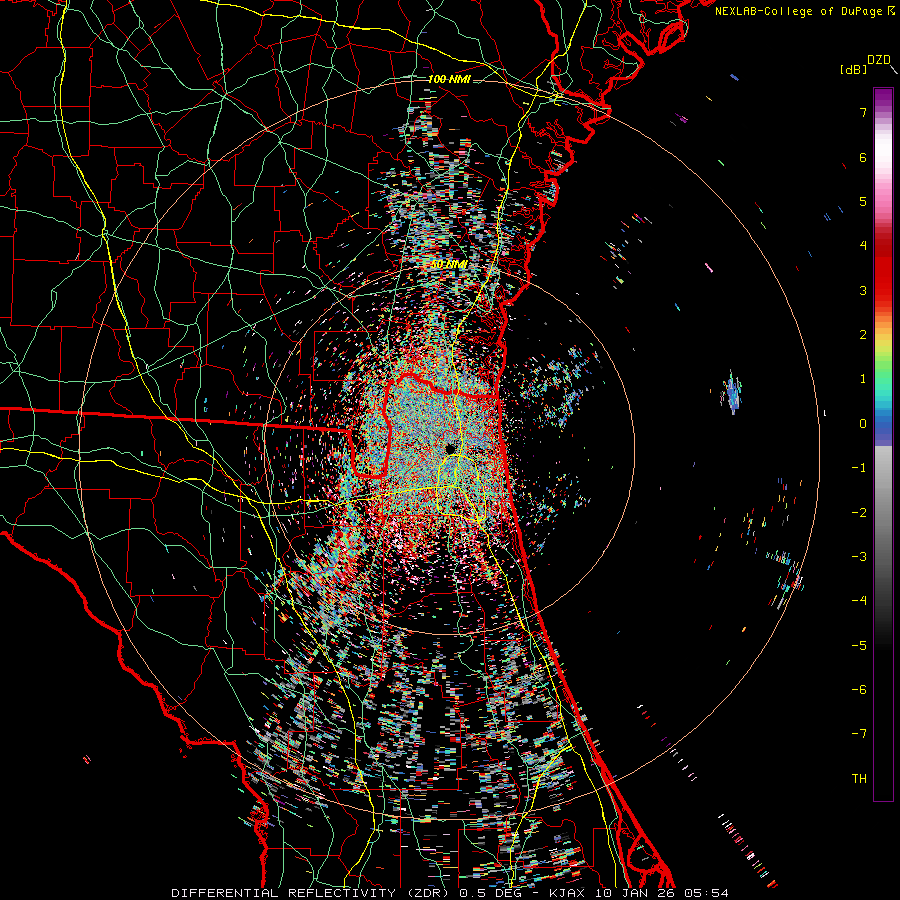
Task: Select the -1 value on the scale
Action: click(859, 468)
